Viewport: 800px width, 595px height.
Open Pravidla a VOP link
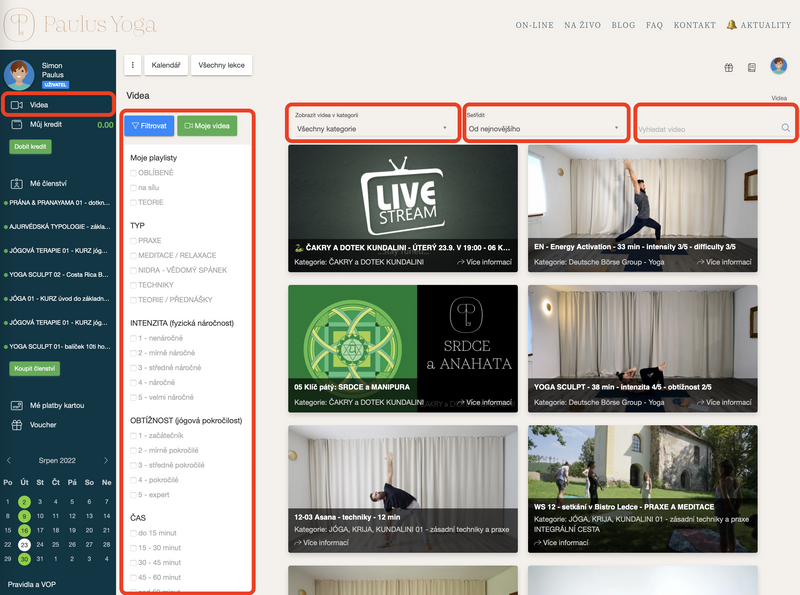coord(32,584)
